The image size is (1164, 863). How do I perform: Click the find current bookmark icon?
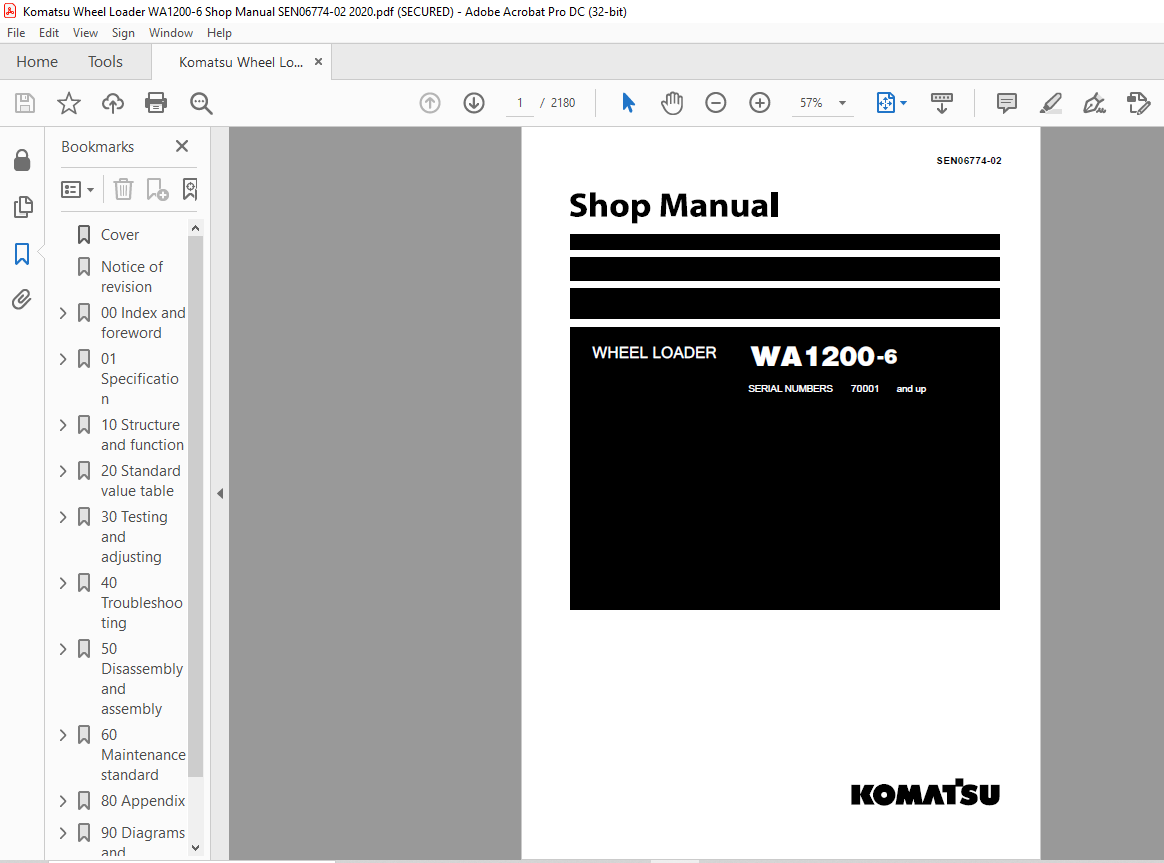pyautogui.click(x=190, y=190)
